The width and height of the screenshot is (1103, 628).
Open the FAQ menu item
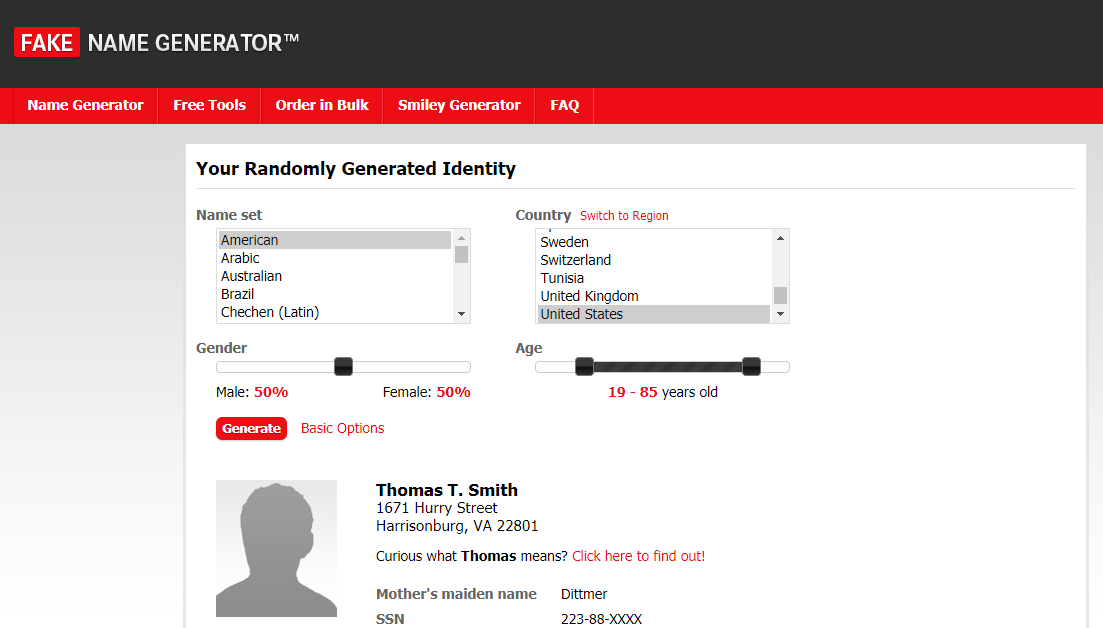[x=564, y=105]
